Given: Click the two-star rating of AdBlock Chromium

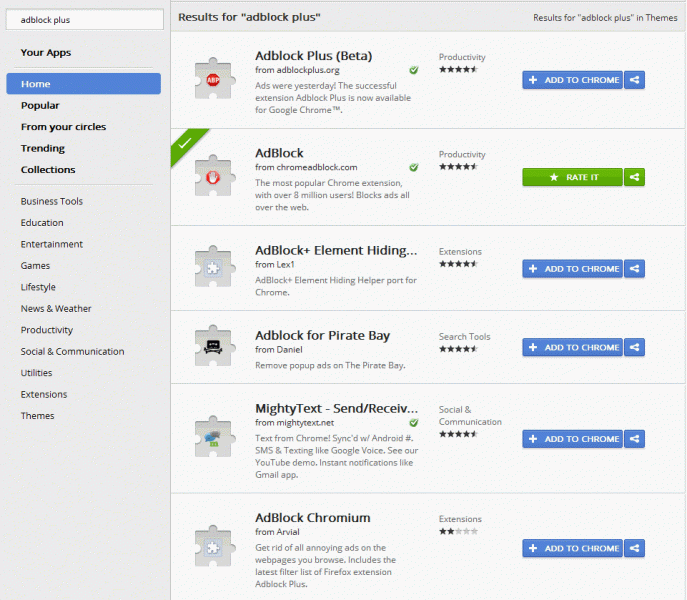Looking at the screenshot, I should pos(458,532).
